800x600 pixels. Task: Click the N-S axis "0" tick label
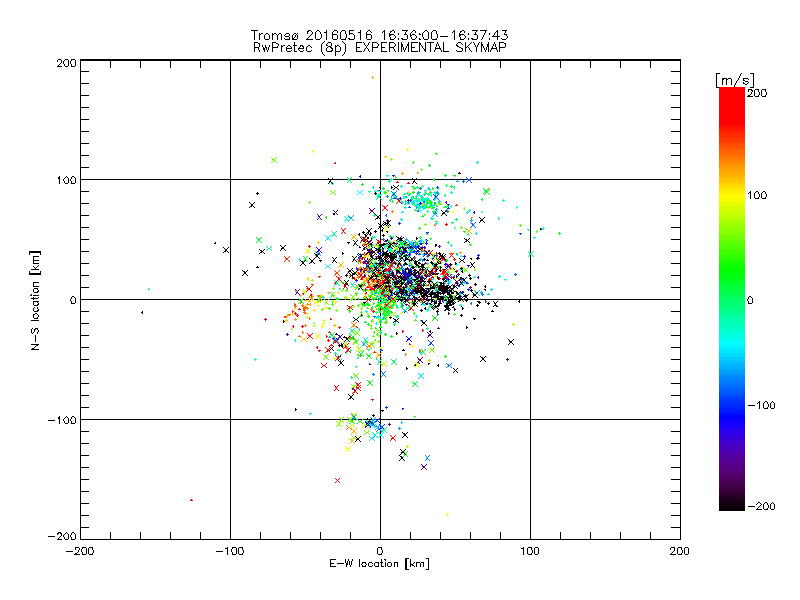73,300
